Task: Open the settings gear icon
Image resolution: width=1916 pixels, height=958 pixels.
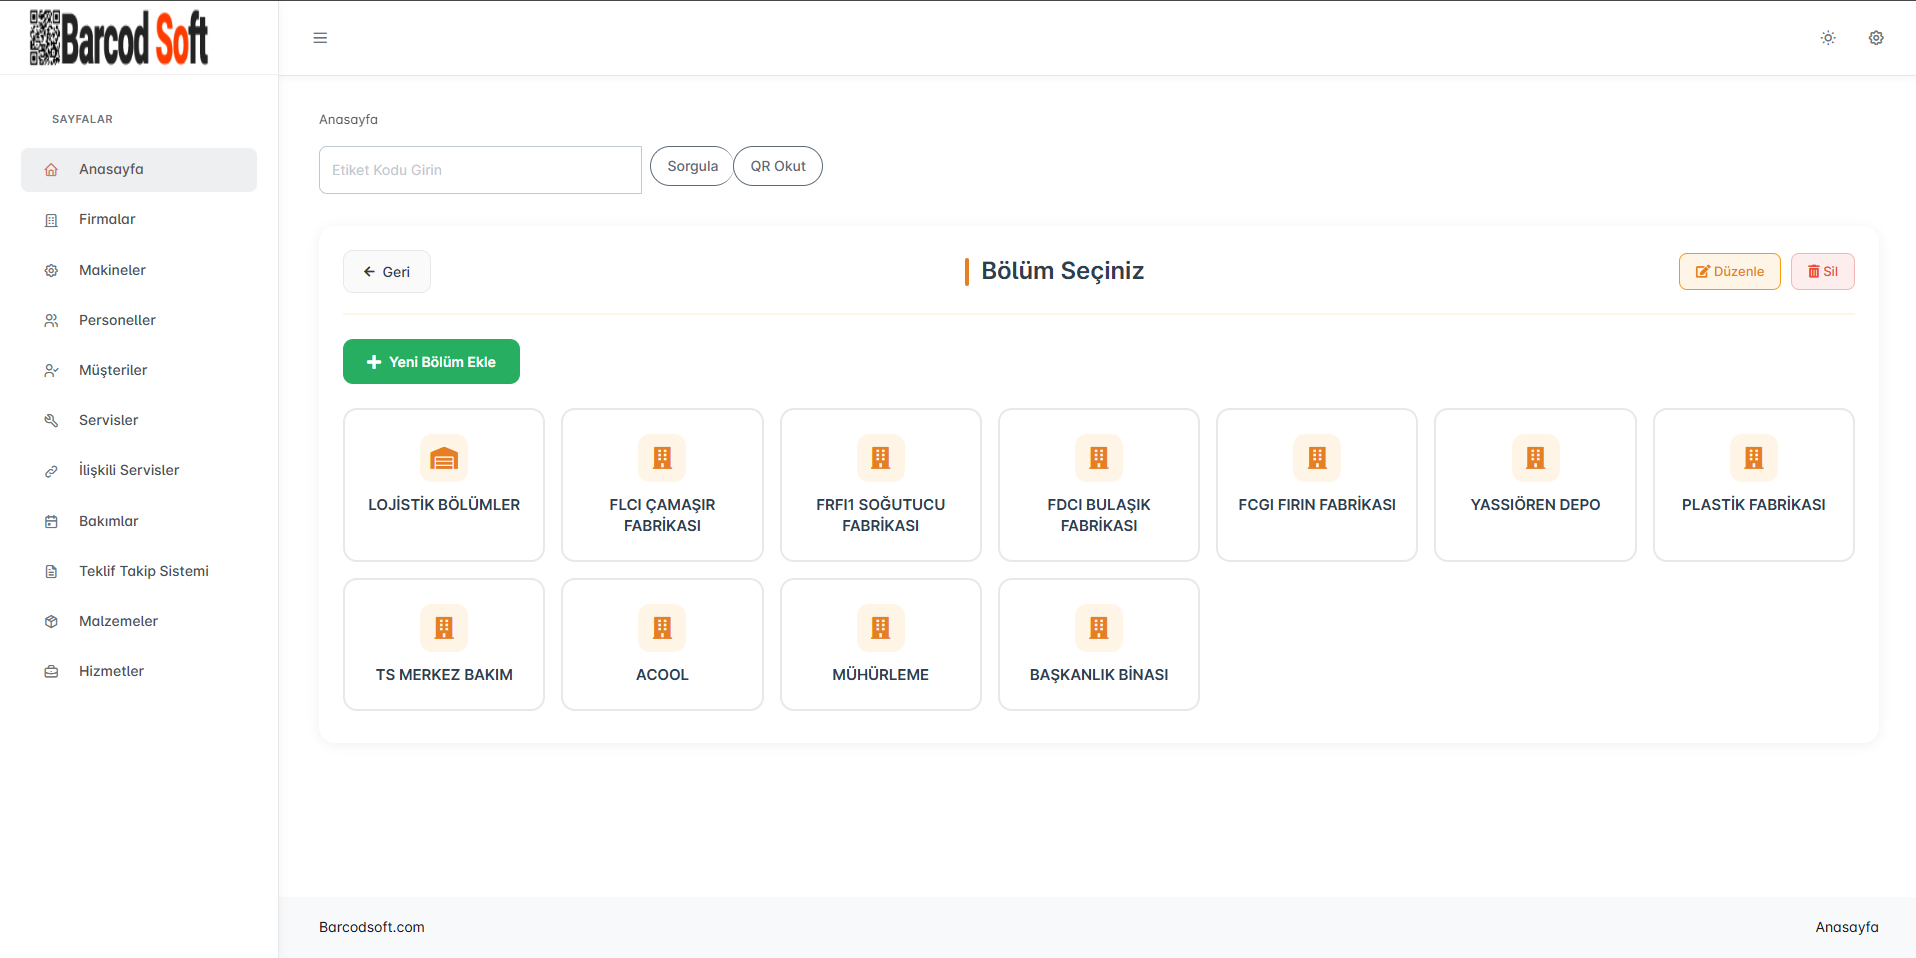Action: (x=1876, y=38)
